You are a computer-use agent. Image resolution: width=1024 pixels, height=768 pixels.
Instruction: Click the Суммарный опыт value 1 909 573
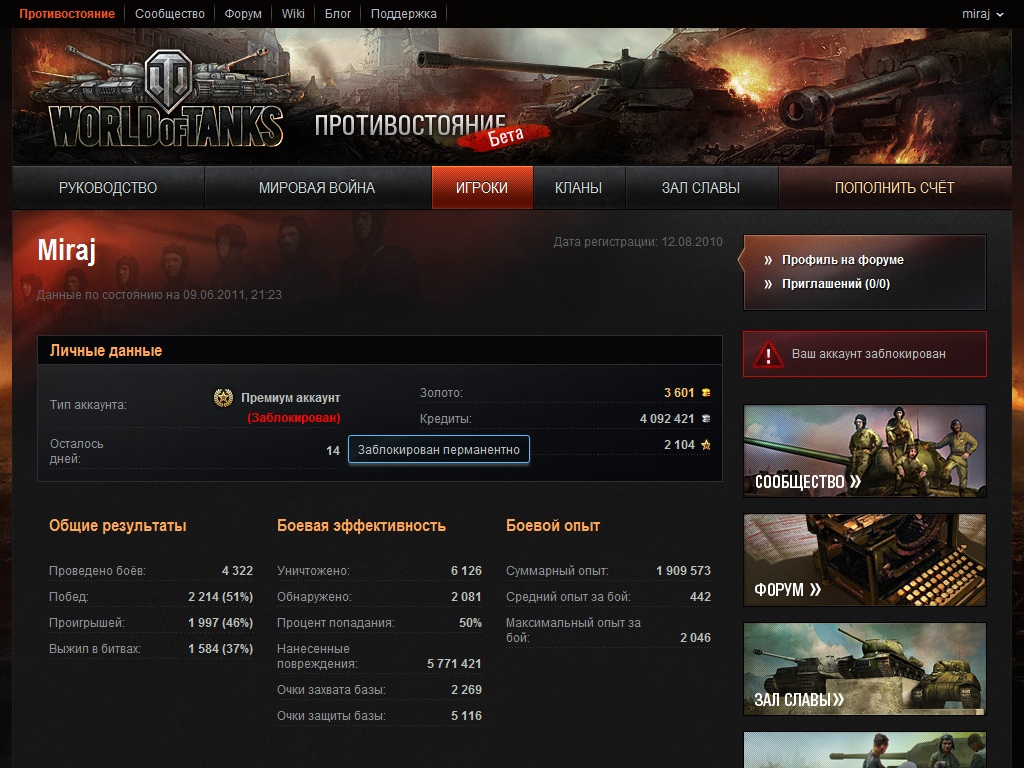[683, 571]
